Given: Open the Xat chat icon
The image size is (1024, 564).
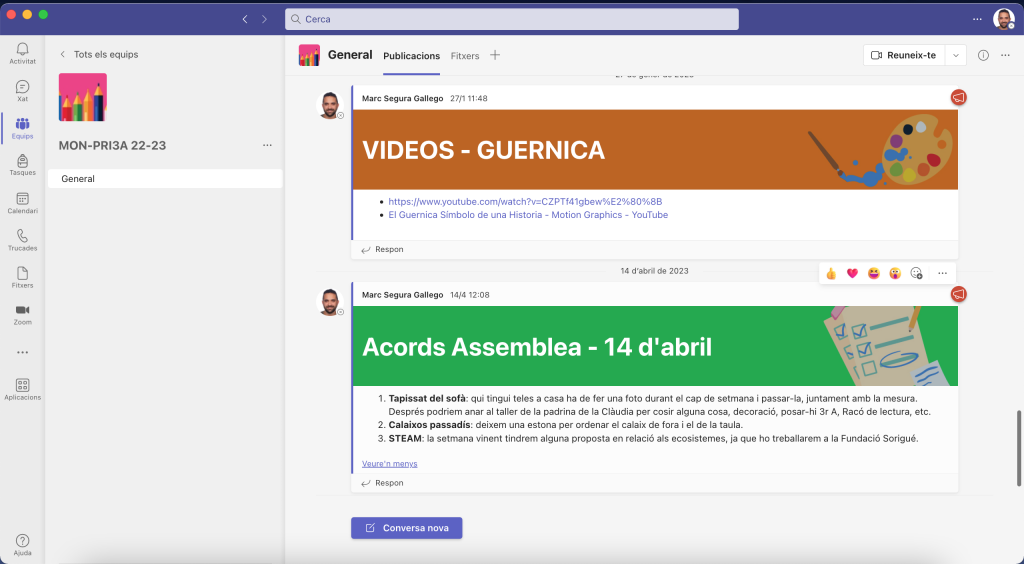Looking at the screenshot, I should 22,89.
